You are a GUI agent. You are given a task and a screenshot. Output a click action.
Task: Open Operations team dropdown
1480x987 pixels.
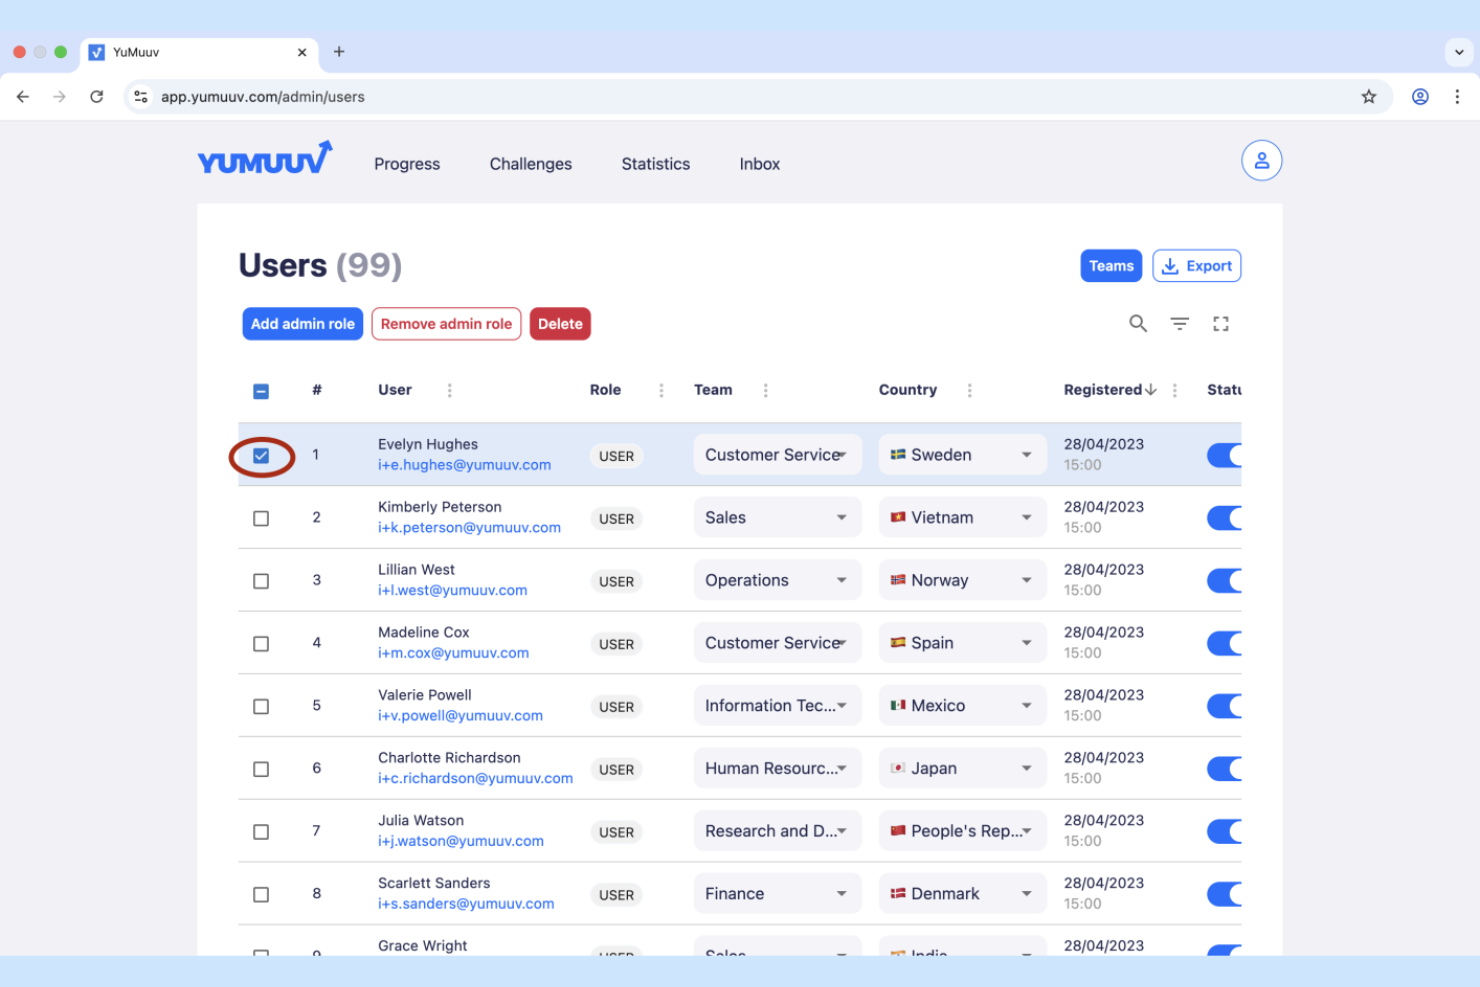tap(777, 580)
